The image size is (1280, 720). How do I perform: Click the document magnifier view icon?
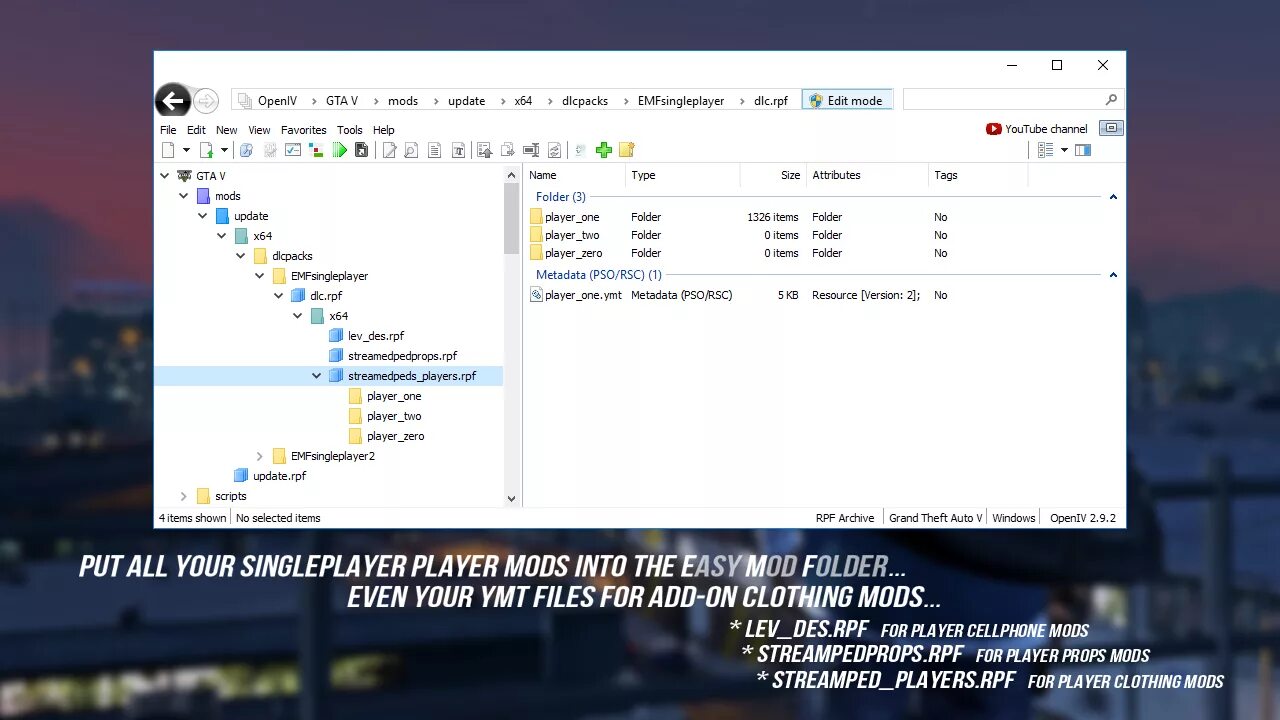[x=411, y=150]
